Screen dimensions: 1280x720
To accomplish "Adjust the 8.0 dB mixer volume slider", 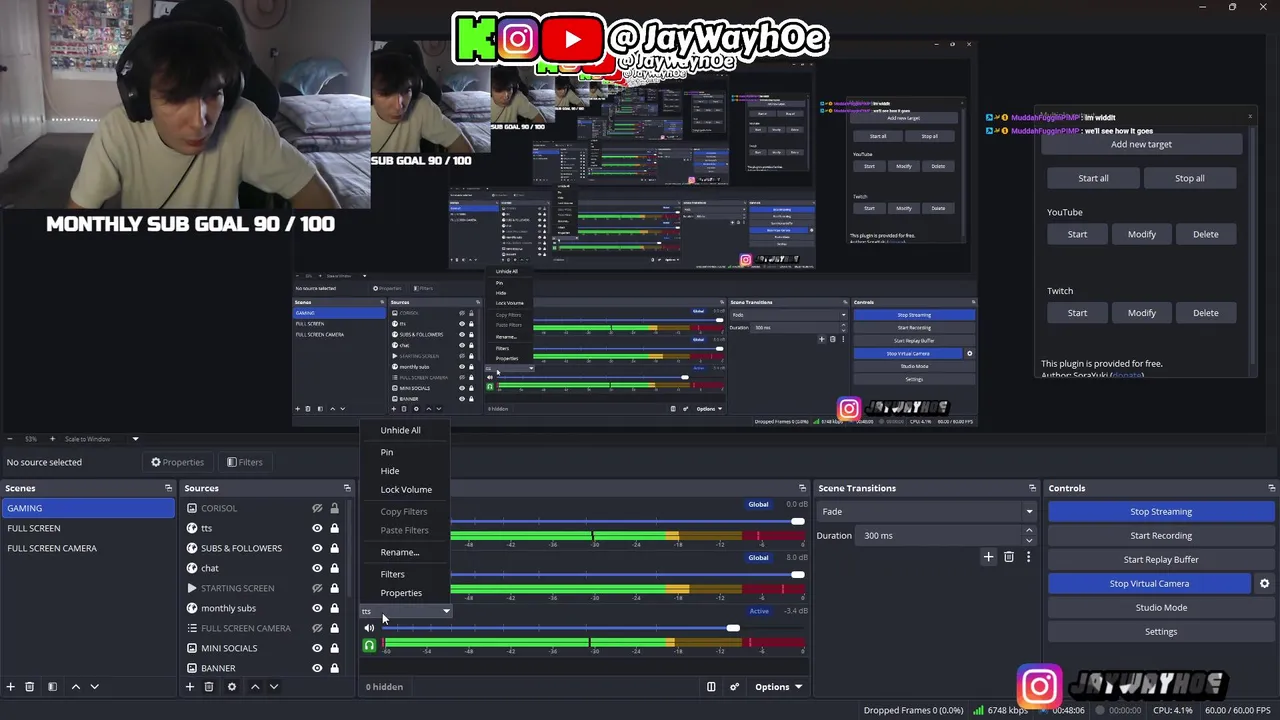I will pos(797,574).
